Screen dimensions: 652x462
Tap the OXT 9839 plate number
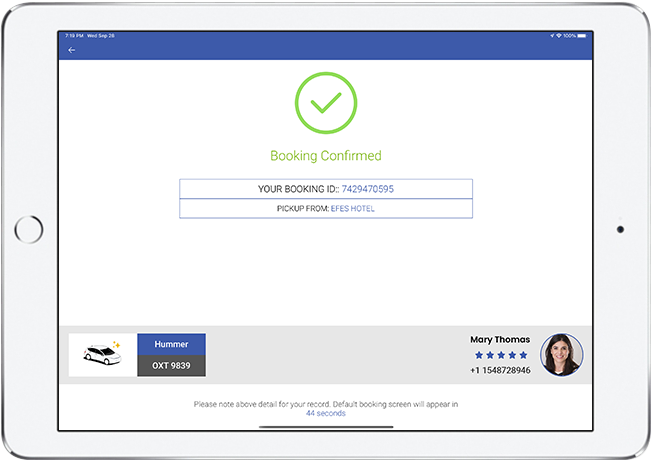coord(171,366)
